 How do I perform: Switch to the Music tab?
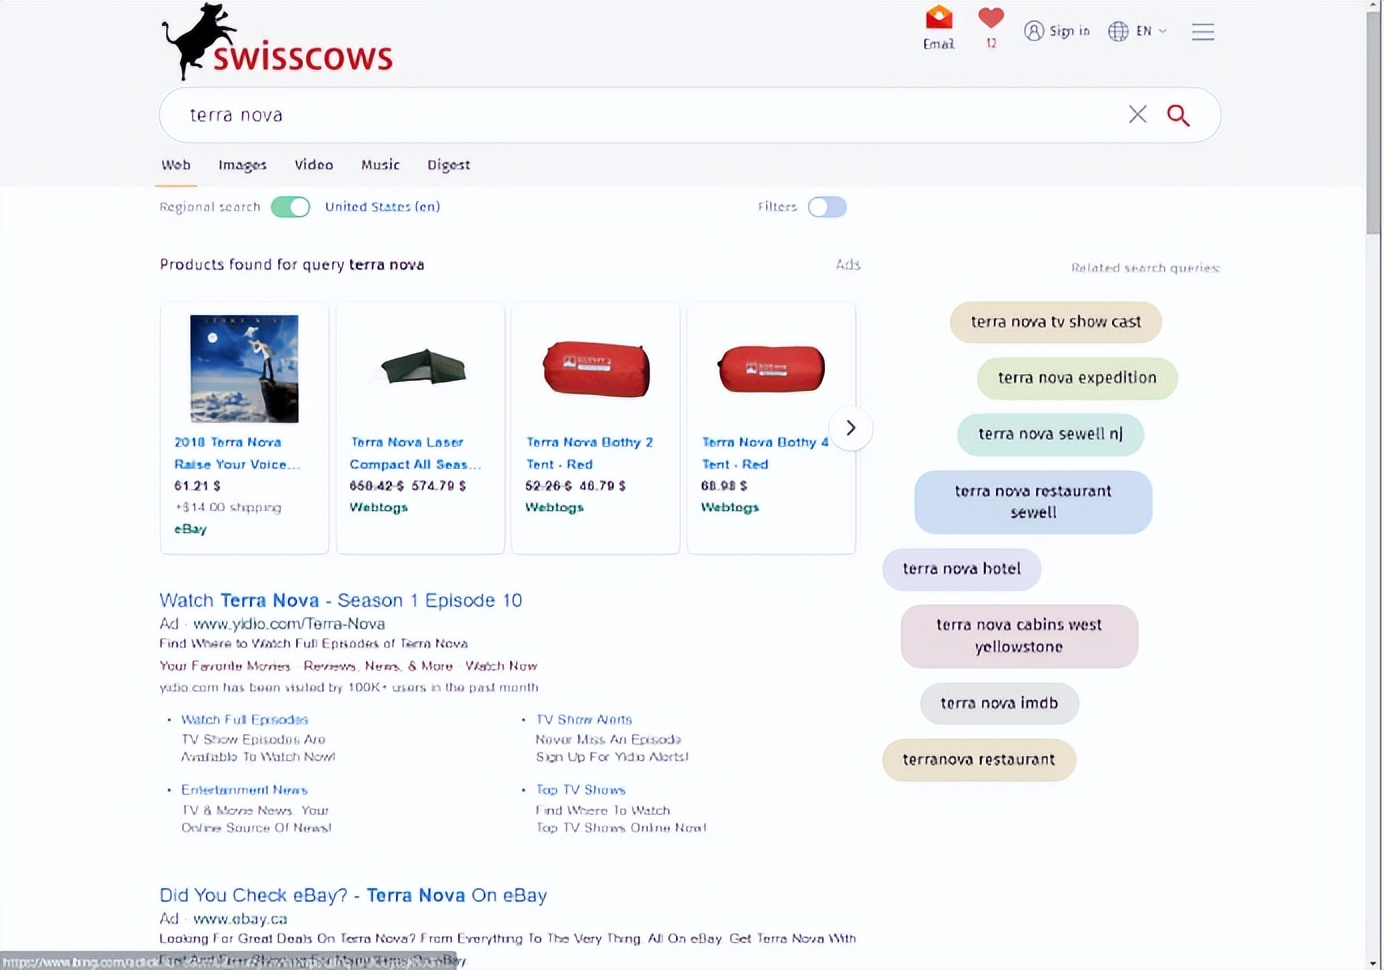pyautogui.click(x=380, y=165)
